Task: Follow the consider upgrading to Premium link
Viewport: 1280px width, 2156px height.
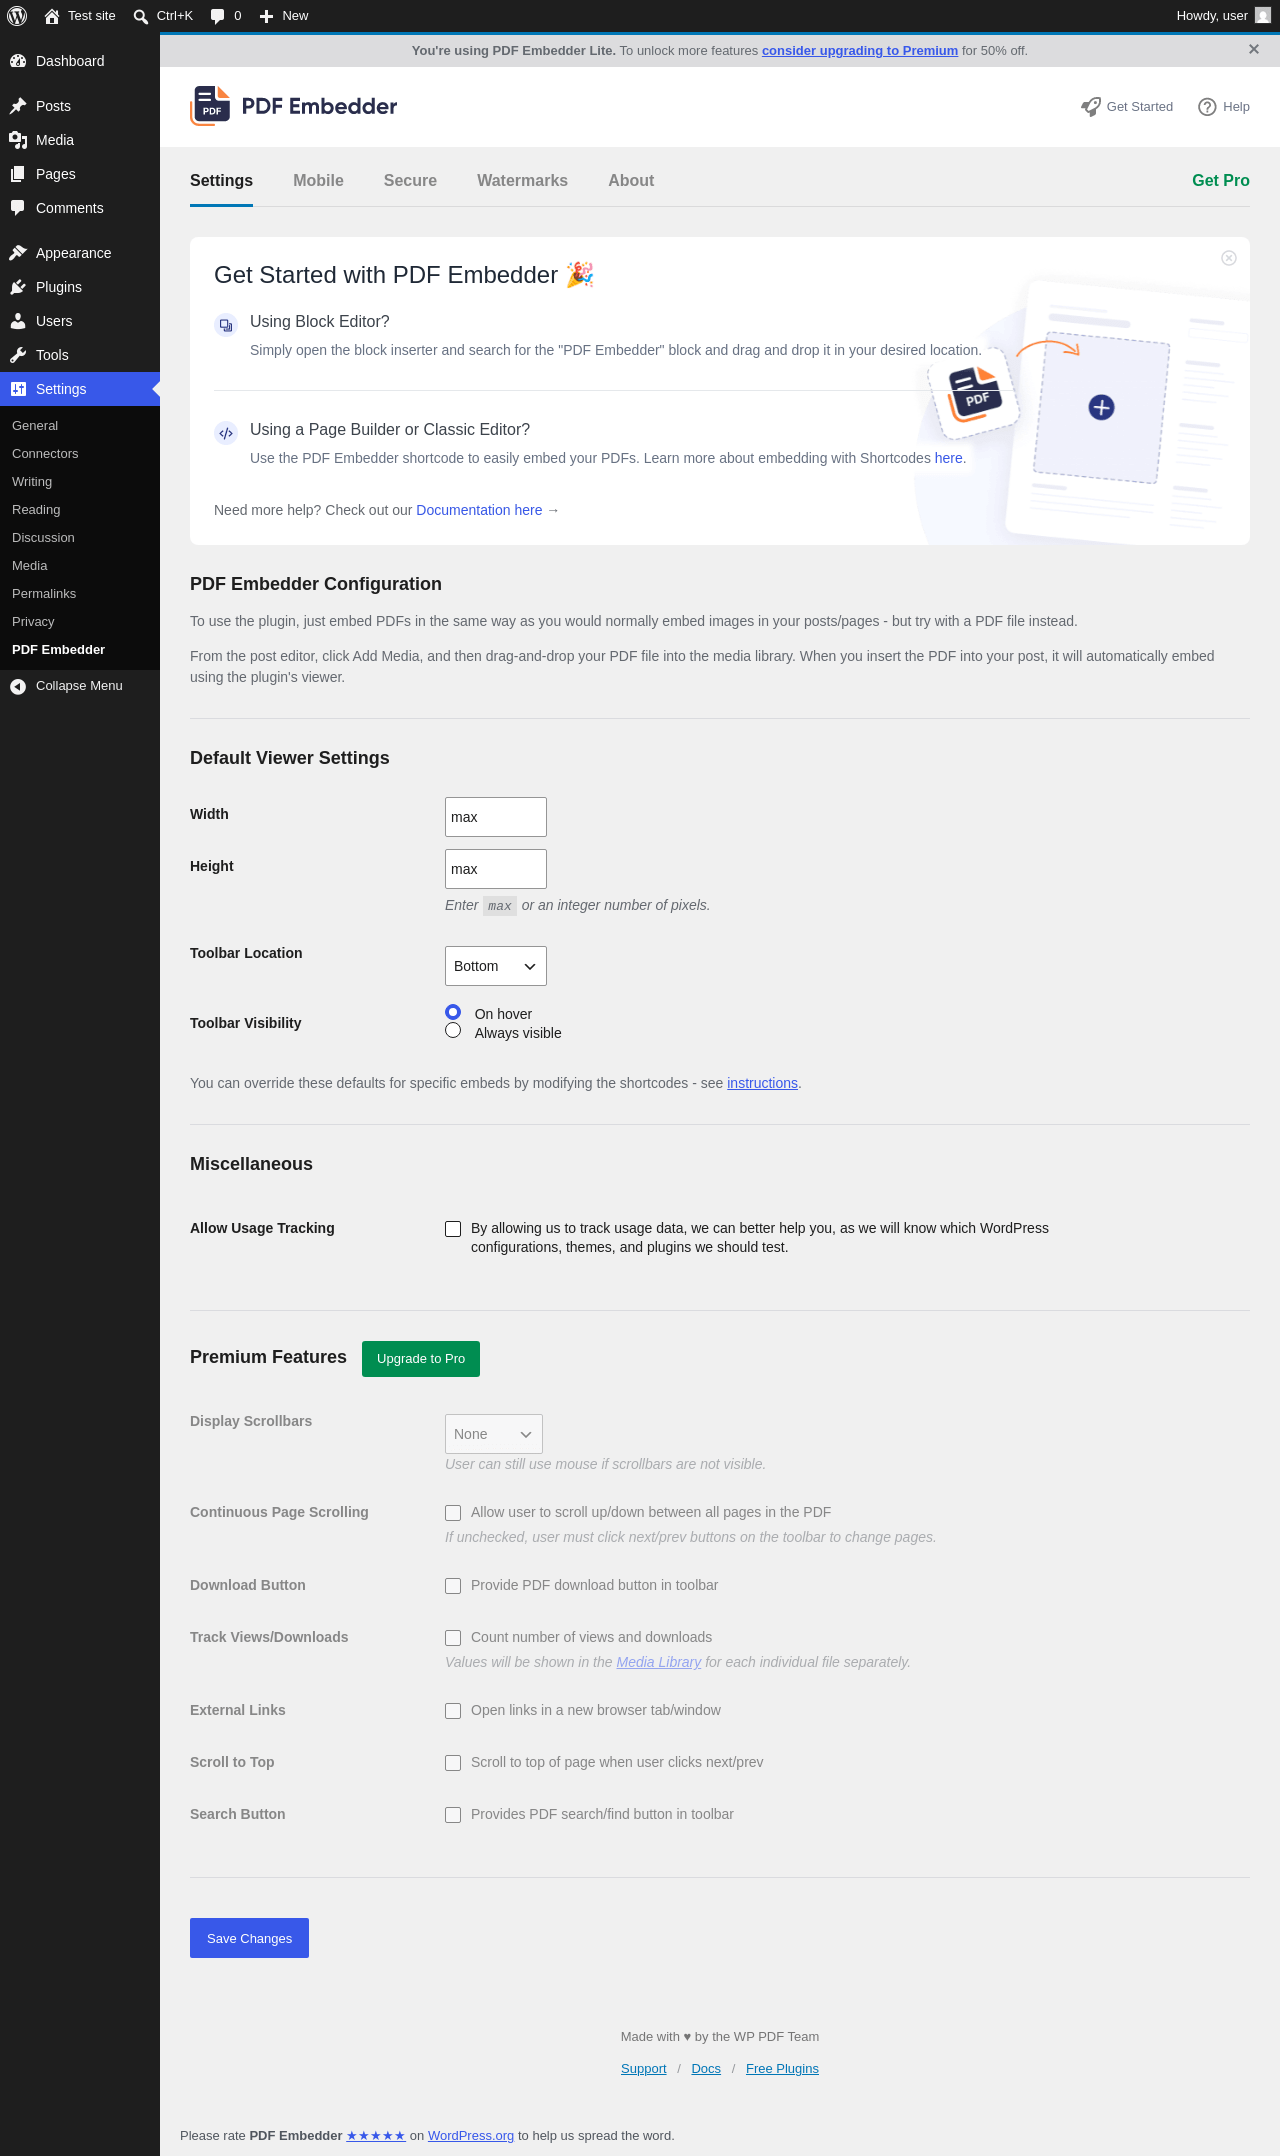Action: (860, 51)
